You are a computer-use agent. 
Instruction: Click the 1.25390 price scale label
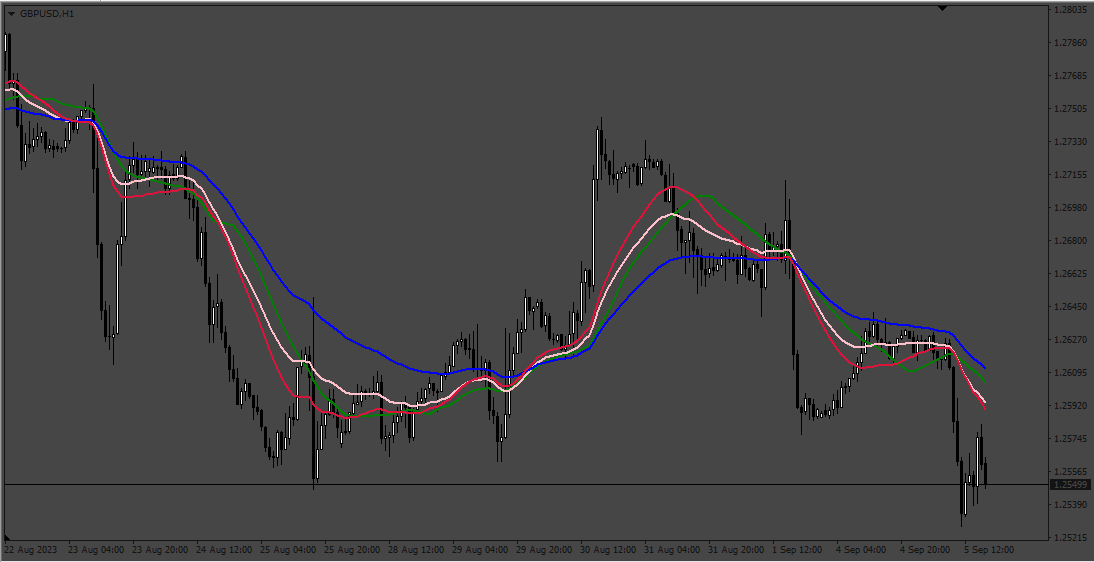(1071, 505)
